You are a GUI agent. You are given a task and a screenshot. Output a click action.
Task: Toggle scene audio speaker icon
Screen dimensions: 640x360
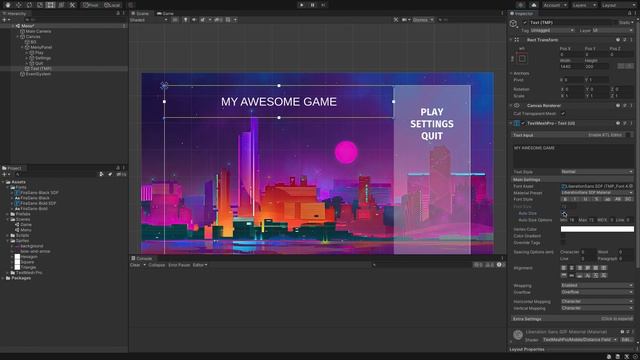(x=194, y=20)
